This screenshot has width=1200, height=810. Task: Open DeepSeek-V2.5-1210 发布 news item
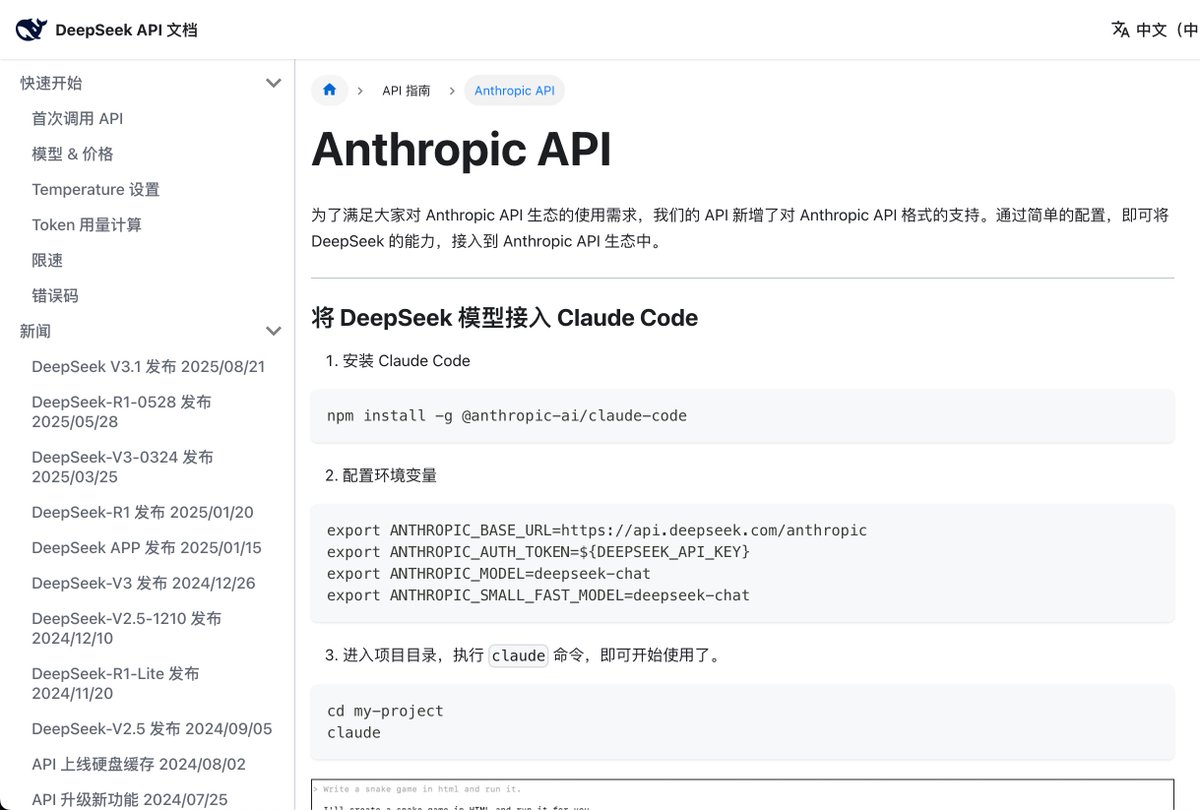[x=126, y=629]
